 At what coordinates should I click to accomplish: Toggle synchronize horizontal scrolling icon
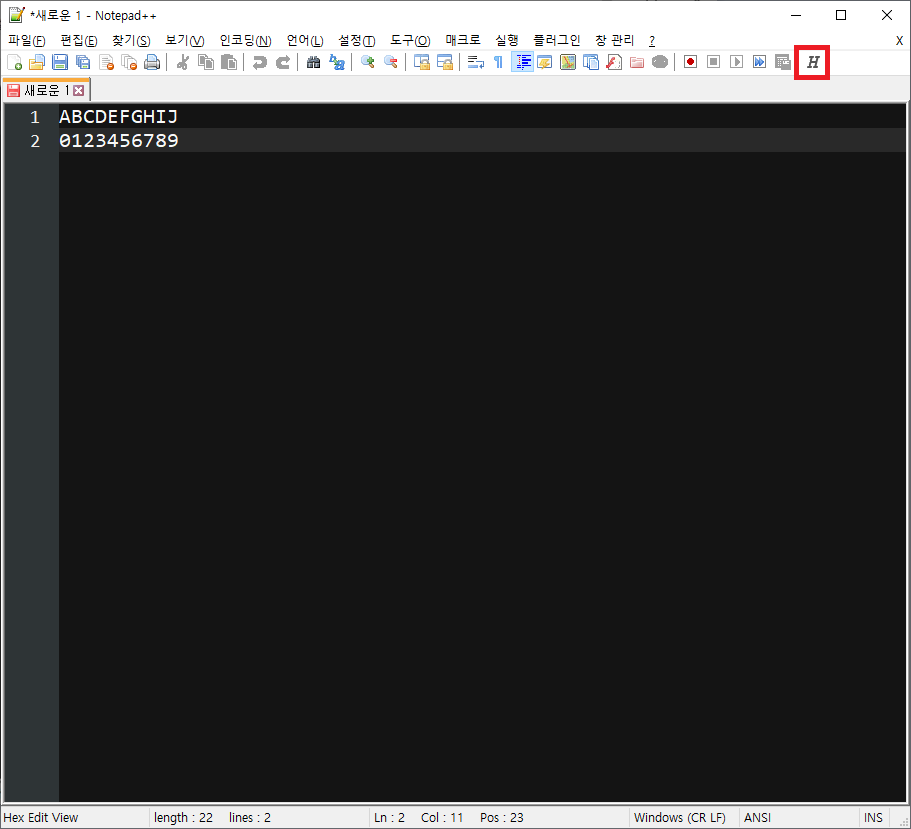point(444,62)
